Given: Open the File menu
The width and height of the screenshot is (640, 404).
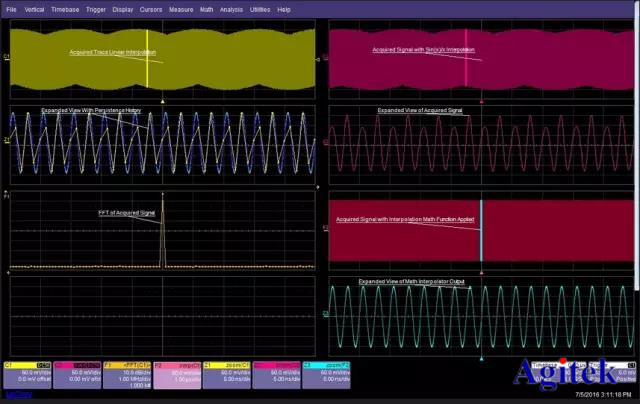Looking at the screenshot, I should (12, 9).
